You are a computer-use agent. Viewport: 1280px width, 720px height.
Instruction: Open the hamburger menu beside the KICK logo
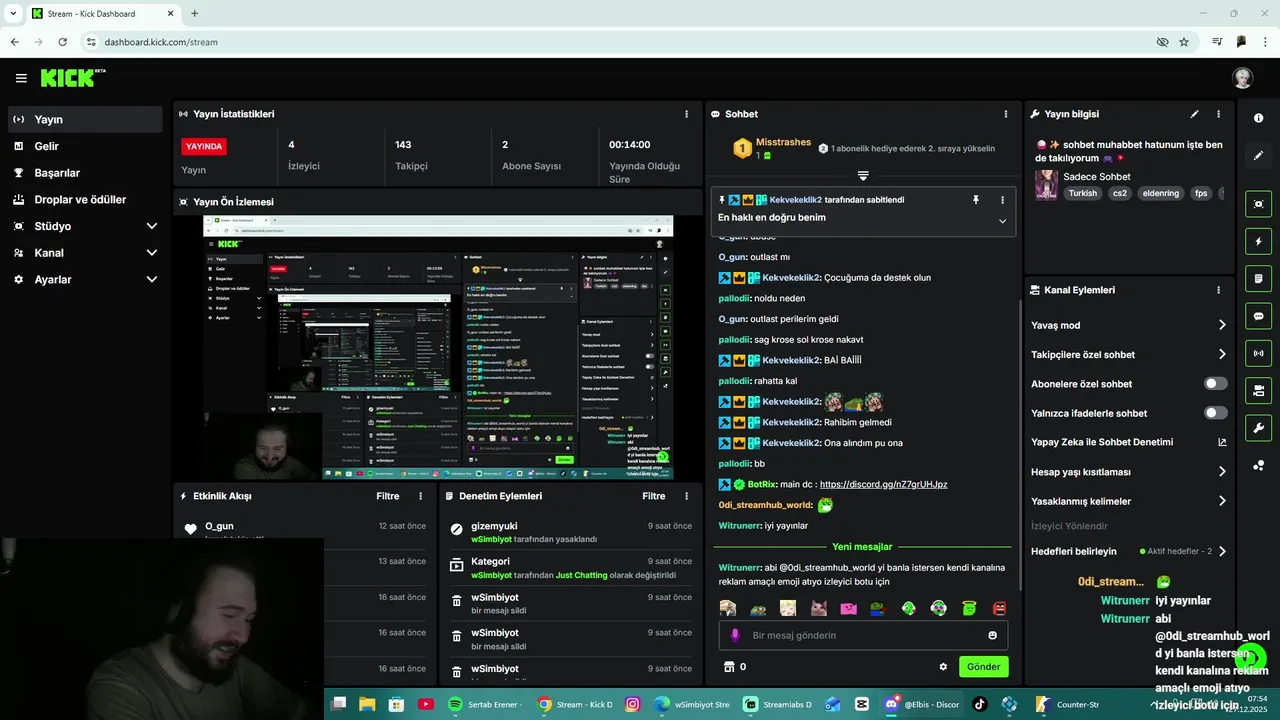[x=21, y=78]
